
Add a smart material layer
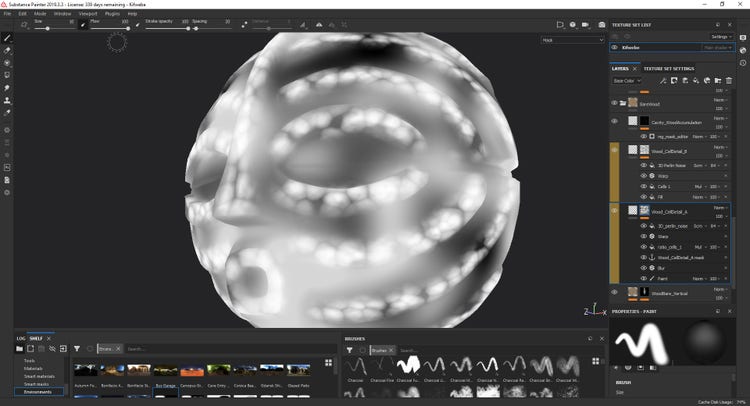(x=707, y=81)
